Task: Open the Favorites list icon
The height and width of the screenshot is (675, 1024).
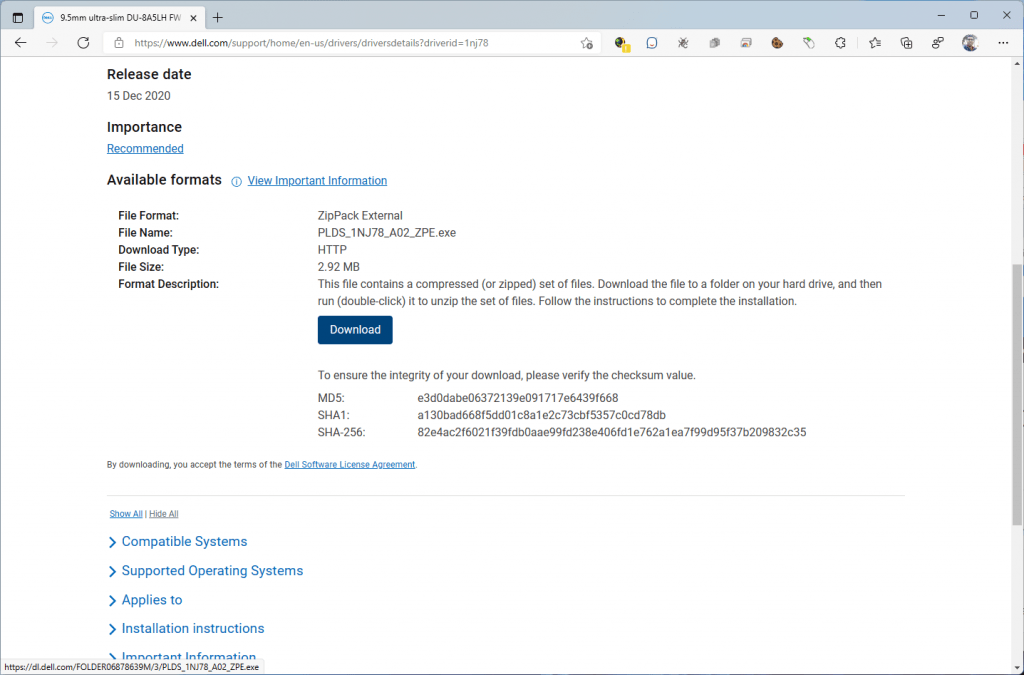Action: pos(874,43)
